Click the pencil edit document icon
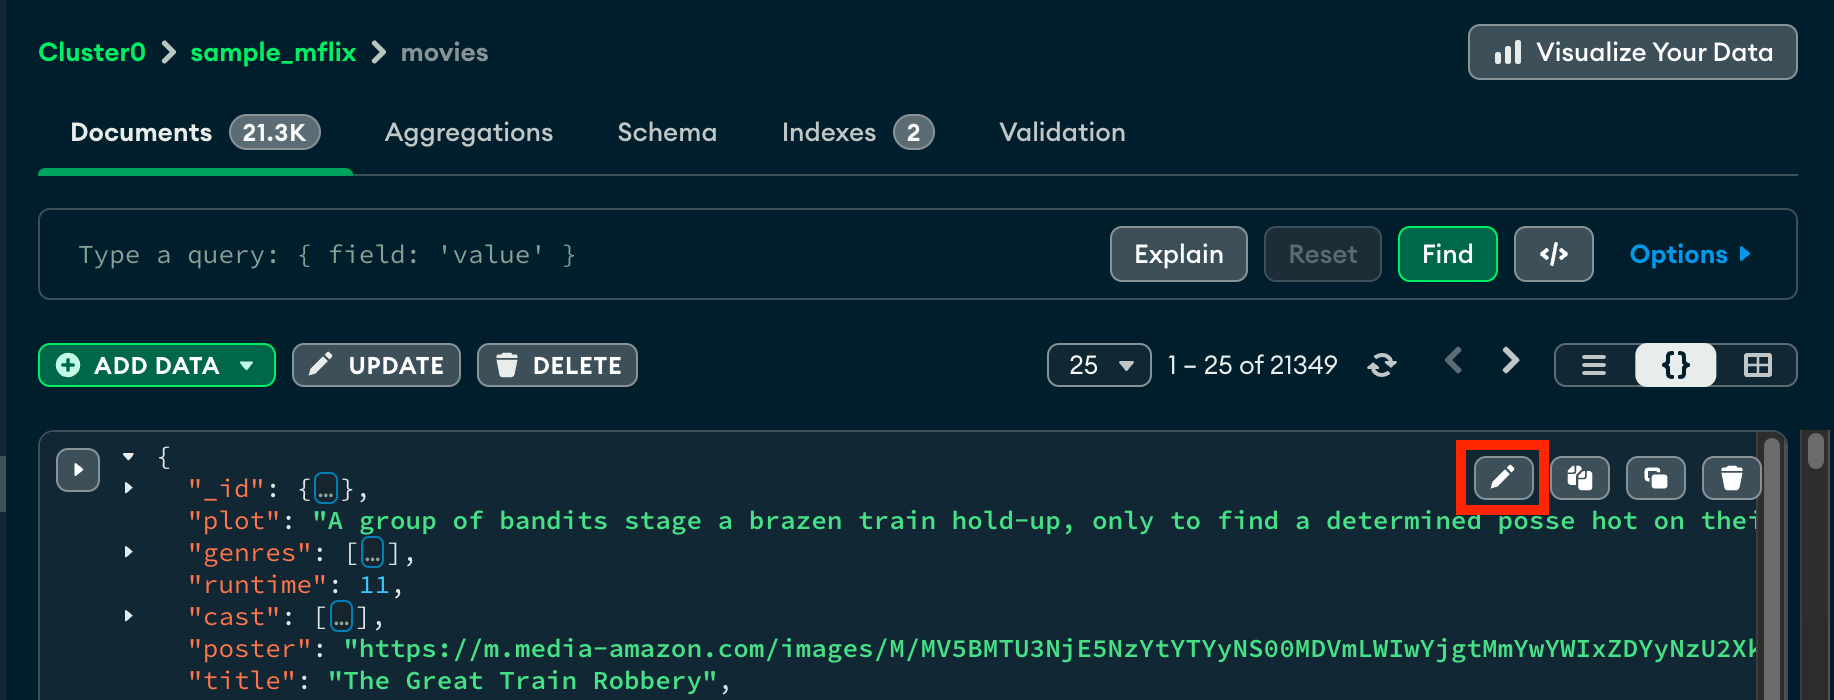Image resolution: width=1834 pixels, height=700 pixels. pyautogui.click(x=1503, y=478)
